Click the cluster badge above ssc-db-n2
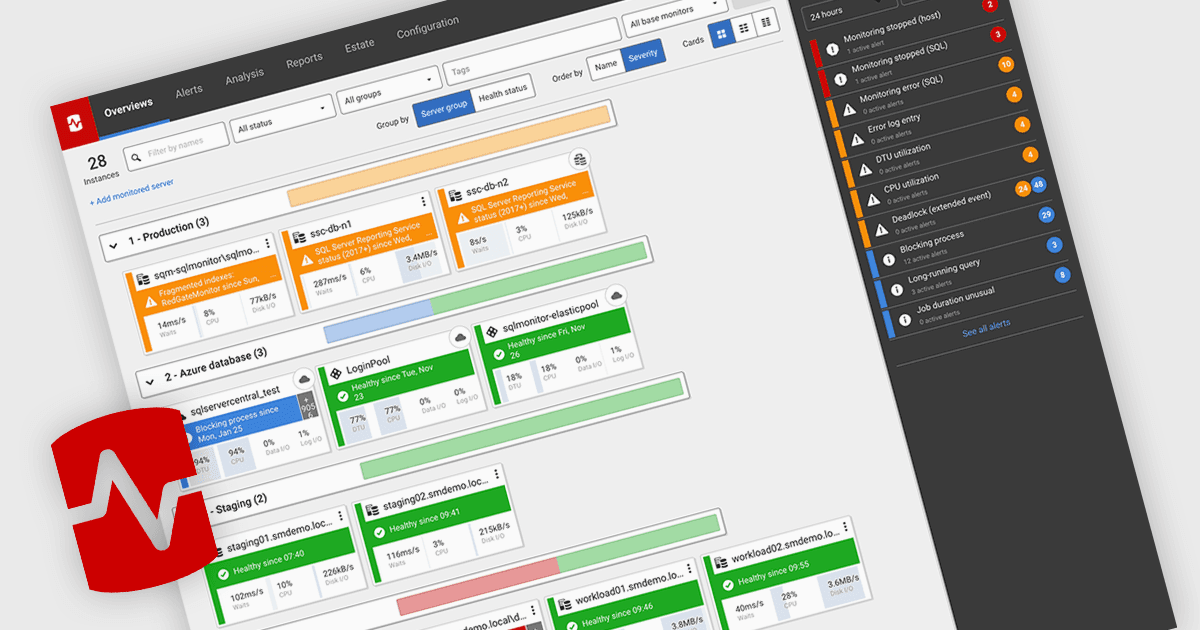The height and width of the screenshot is (630, 1200). [x=578, y=159]
